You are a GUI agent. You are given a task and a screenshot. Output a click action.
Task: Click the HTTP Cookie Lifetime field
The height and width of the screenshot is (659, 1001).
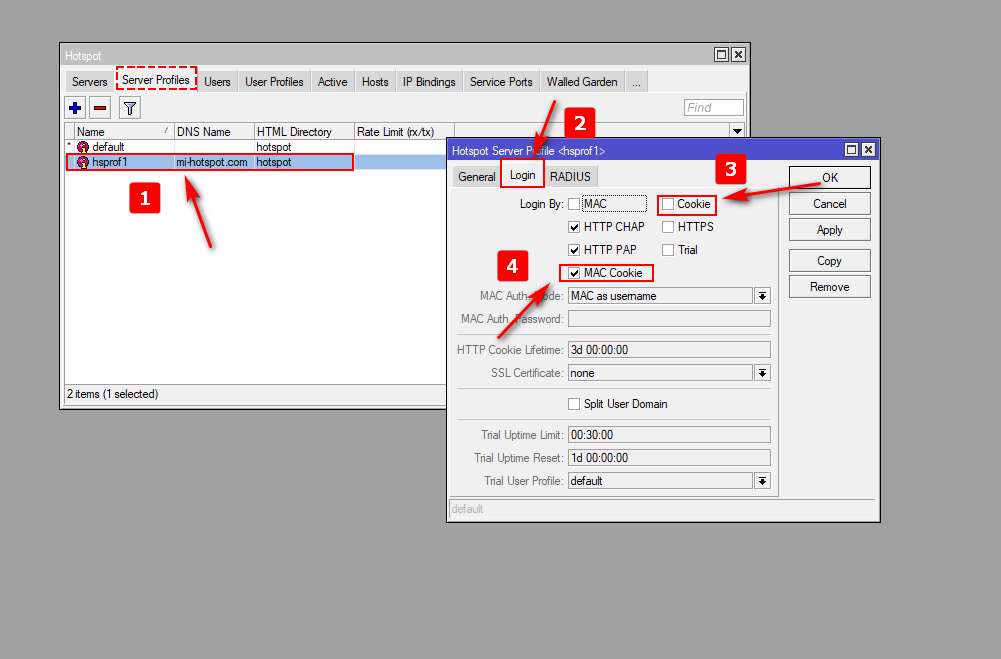point(668,350)
